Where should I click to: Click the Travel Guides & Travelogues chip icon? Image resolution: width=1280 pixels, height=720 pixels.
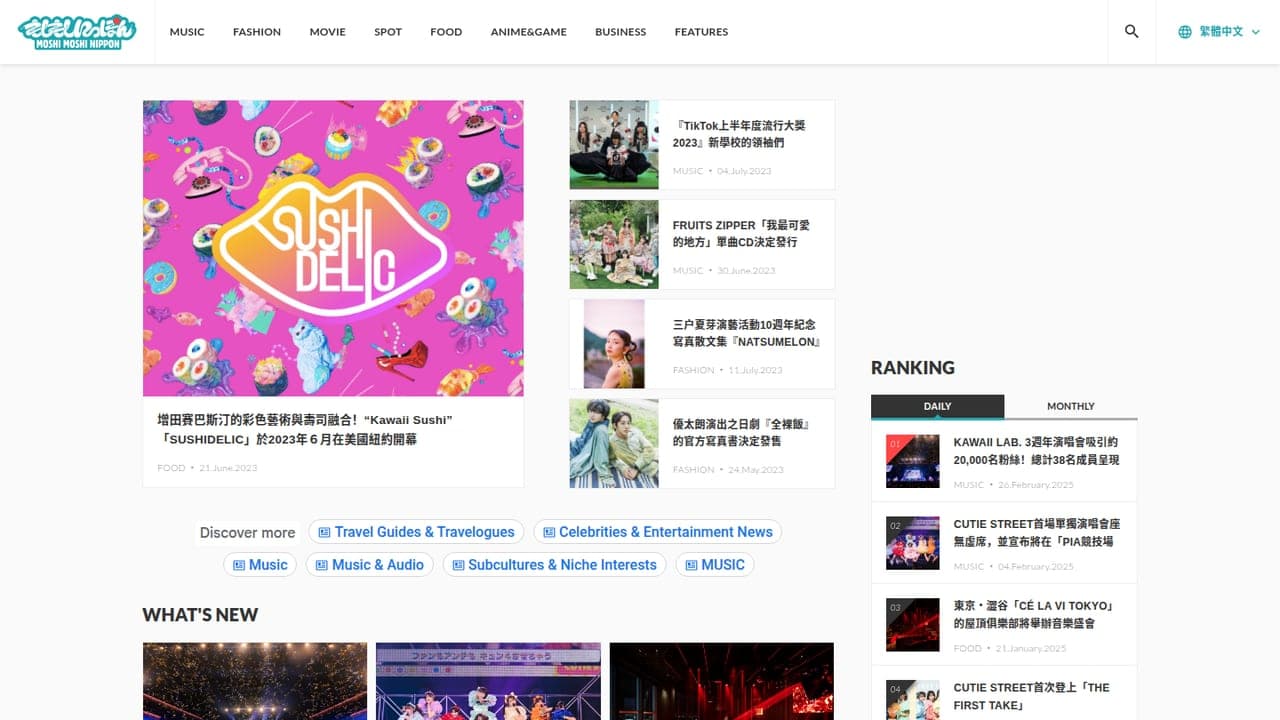[x=324, y=532]
